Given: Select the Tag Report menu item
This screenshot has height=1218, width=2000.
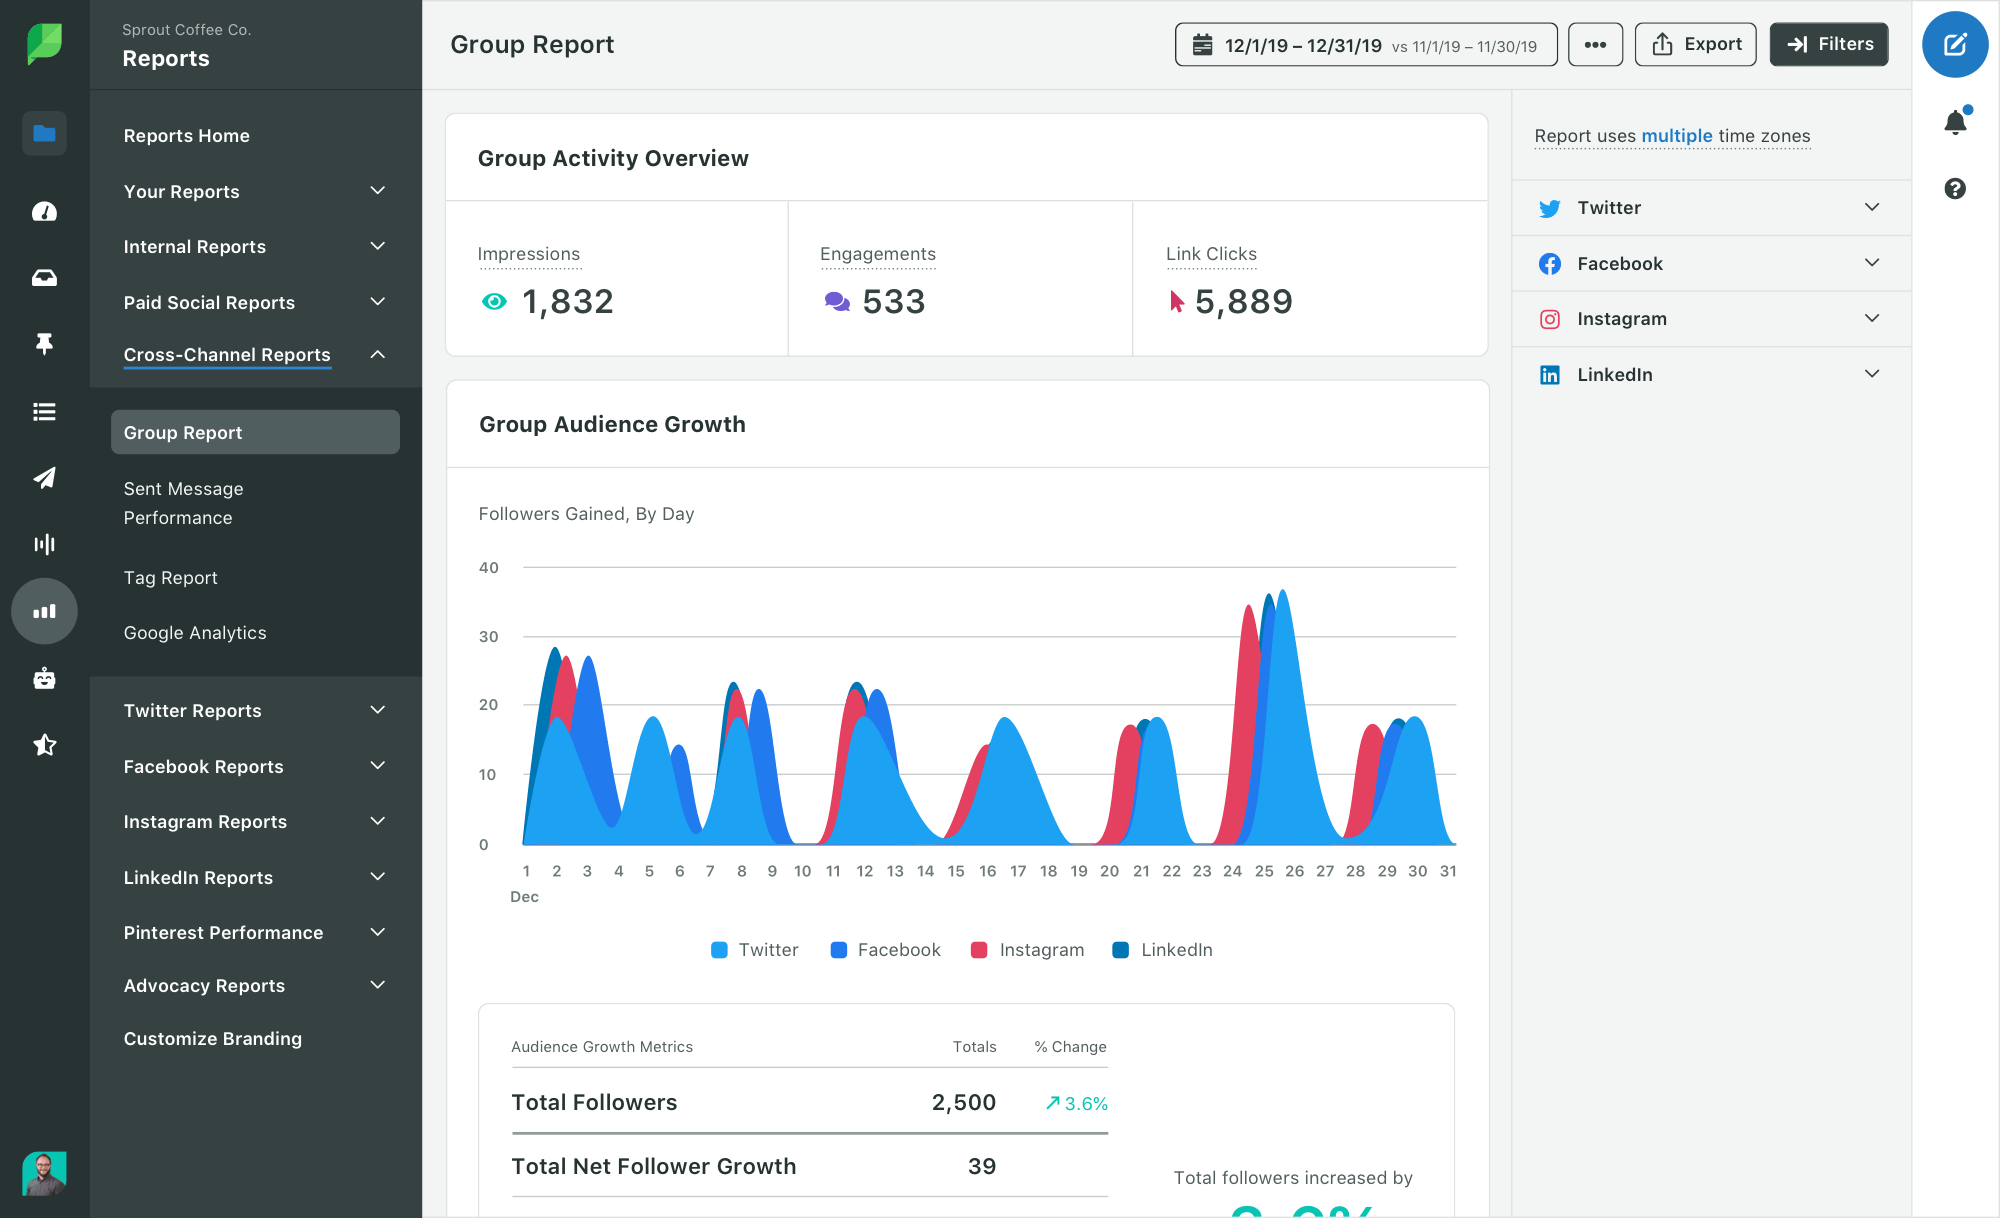Looking at the screenshot, I should coord(170,577).
